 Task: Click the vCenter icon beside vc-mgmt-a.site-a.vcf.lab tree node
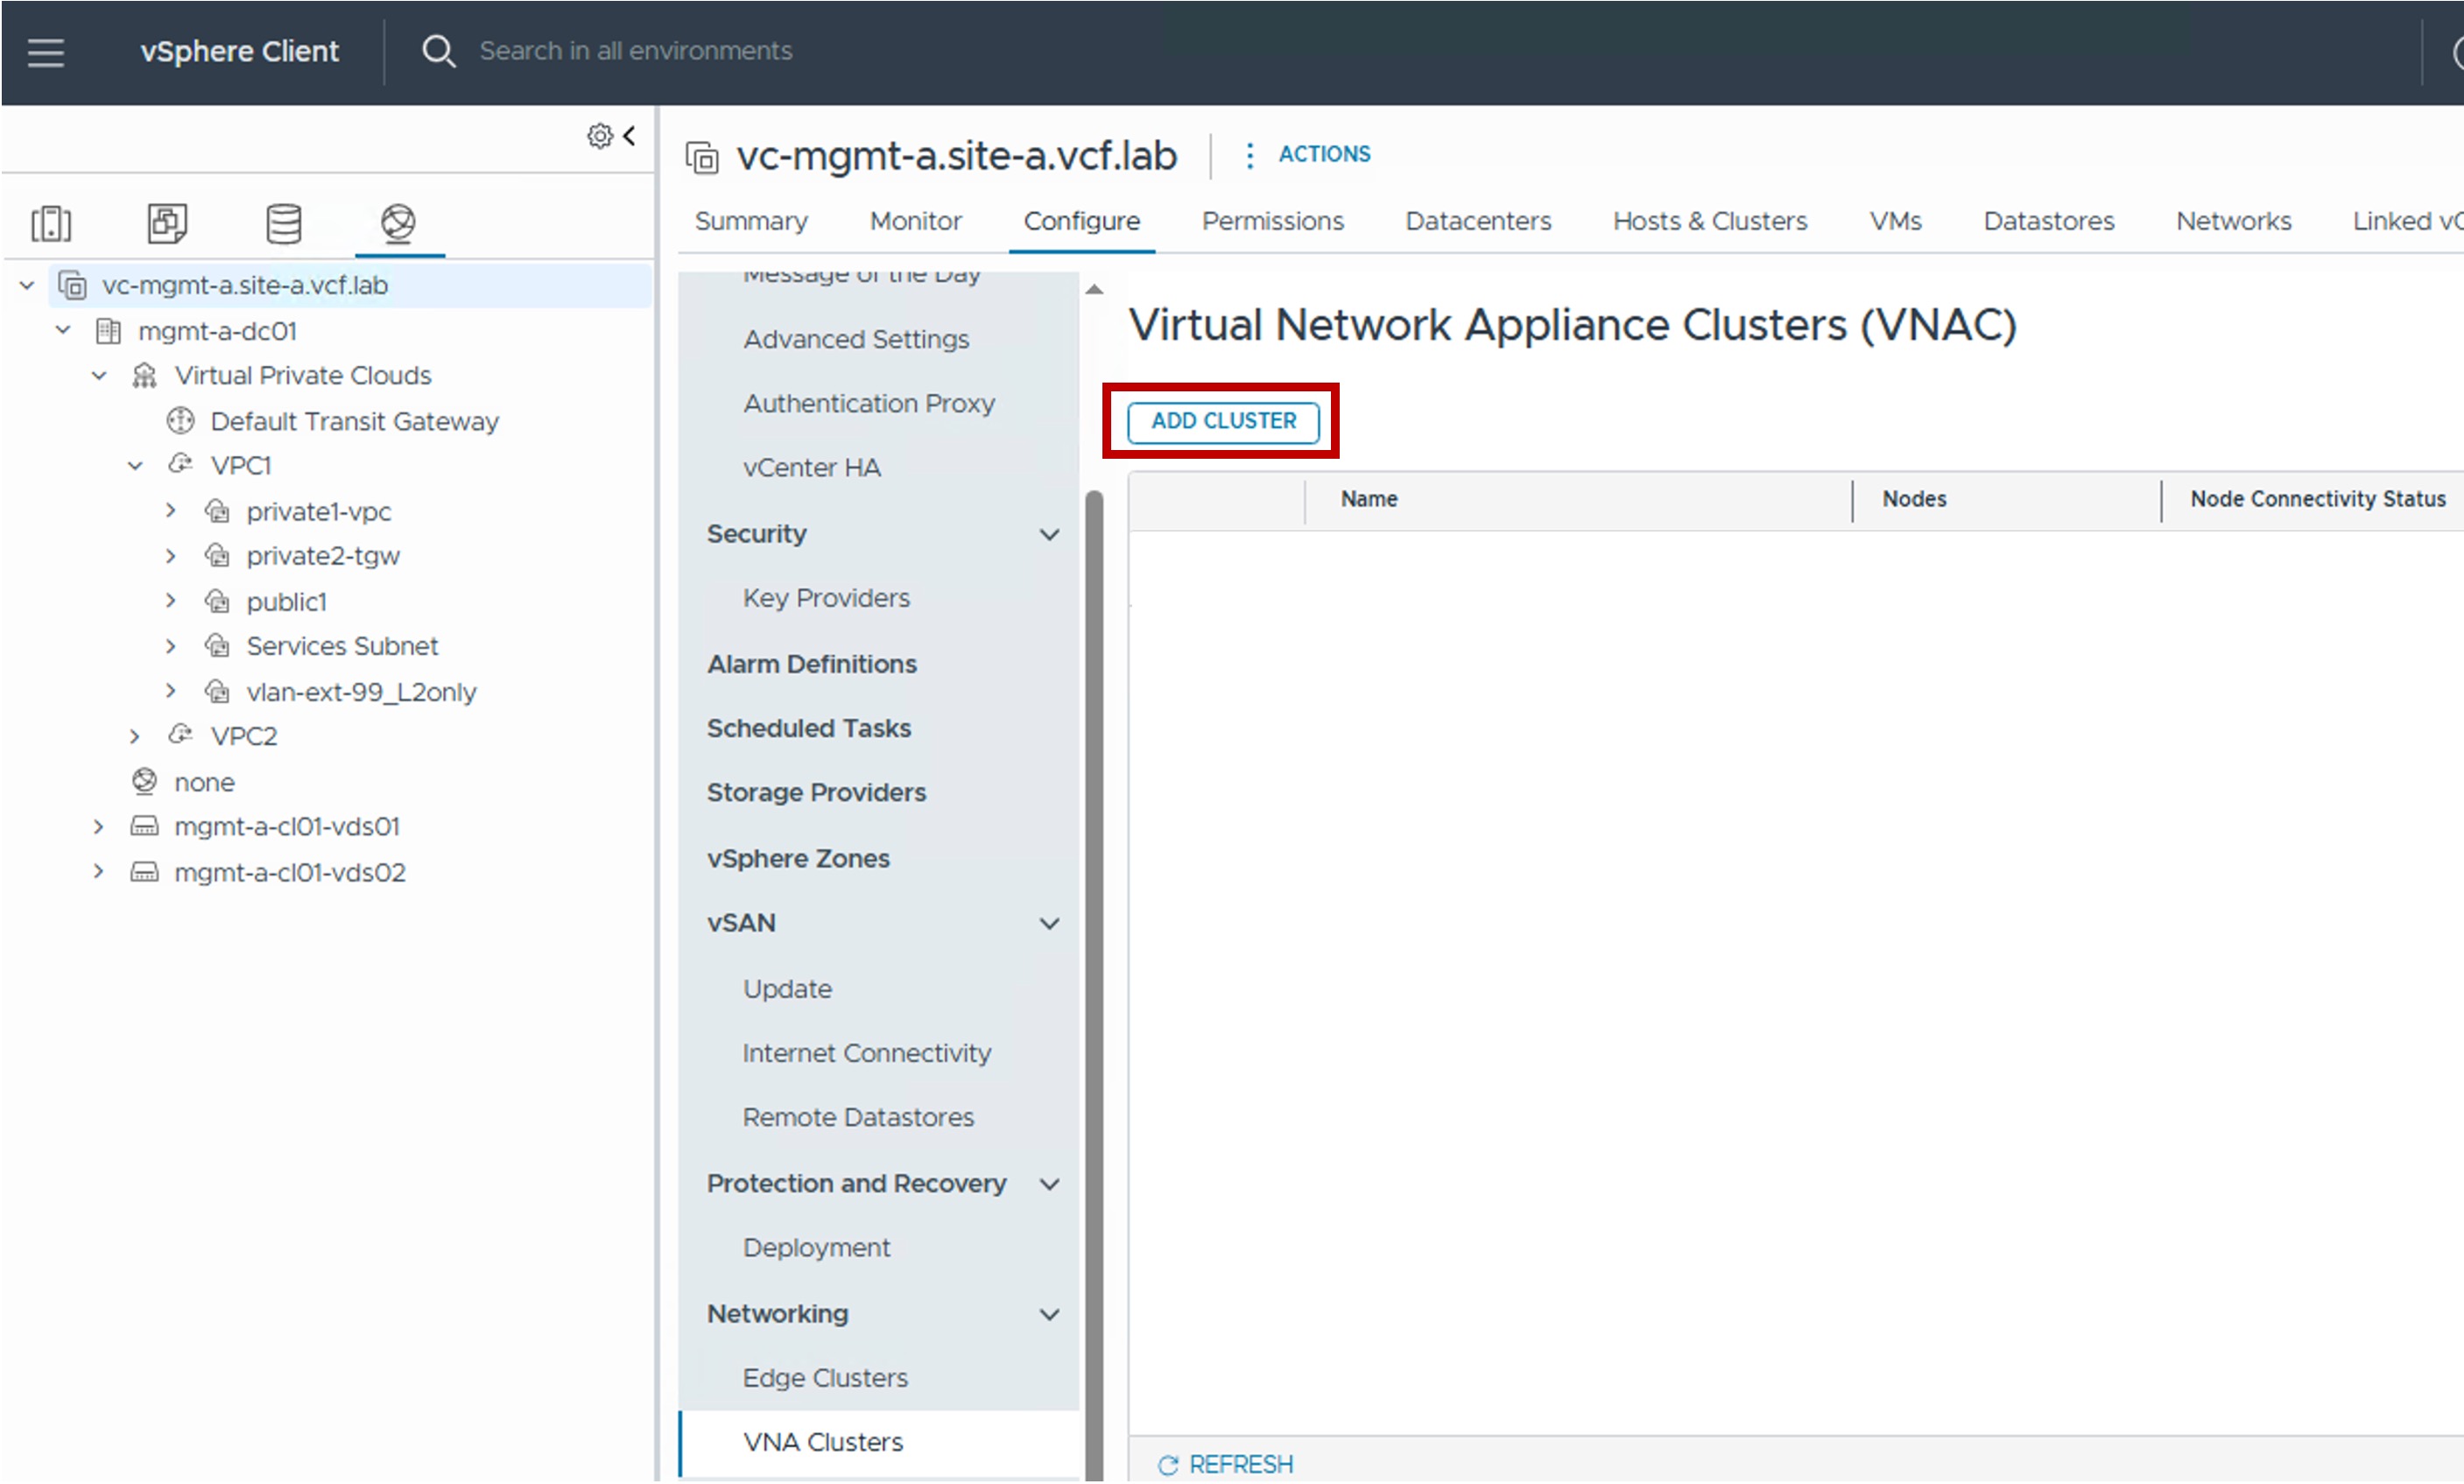point(72,286)
